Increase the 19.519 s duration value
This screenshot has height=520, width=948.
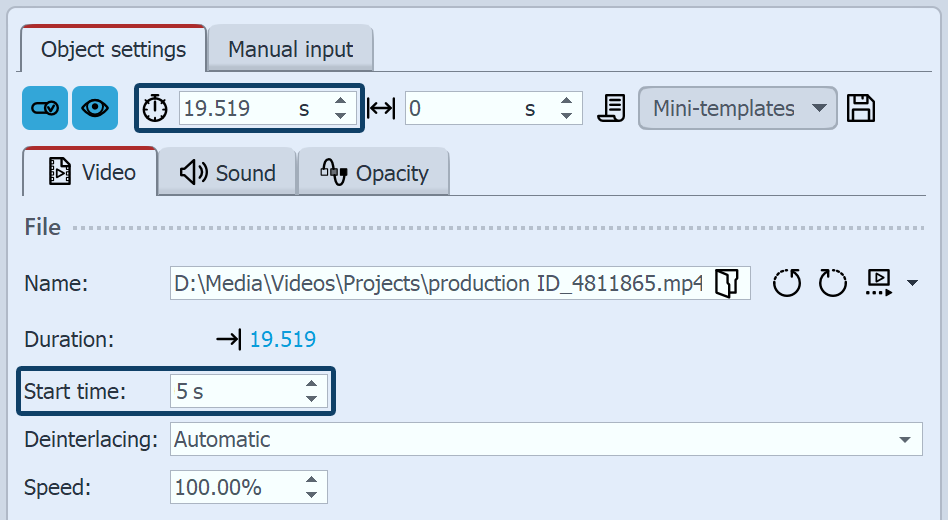(x=340, y=101)
